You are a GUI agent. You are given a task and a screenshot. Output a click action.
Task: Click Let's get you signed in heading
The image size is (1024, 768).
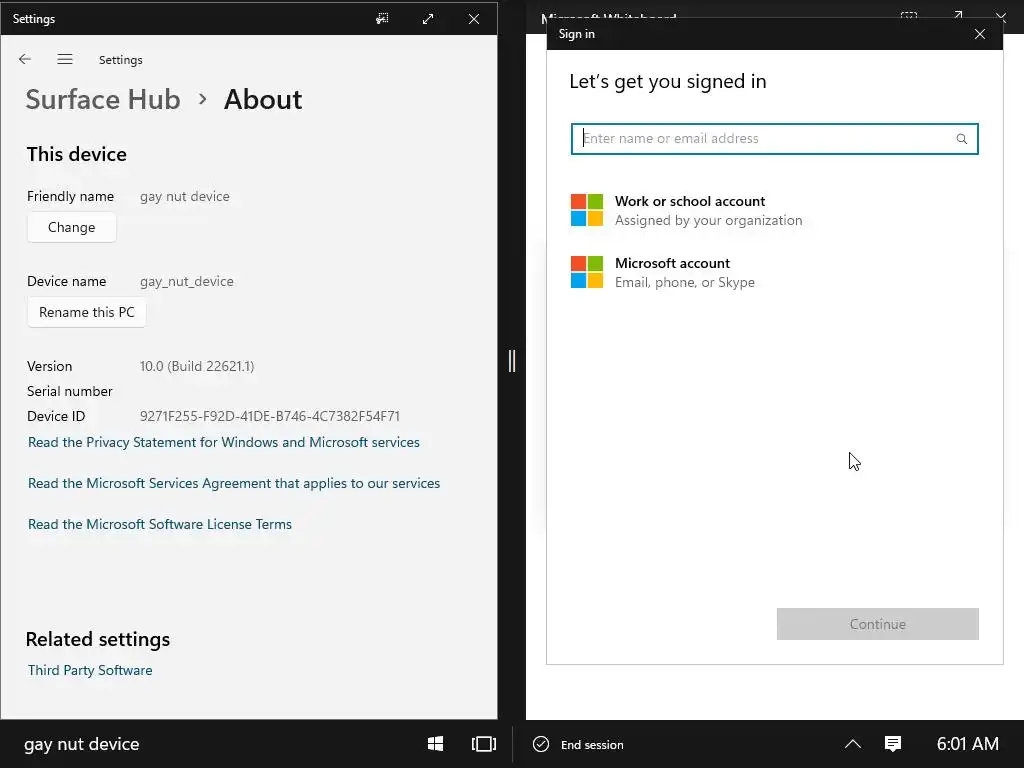[x=668, y=82]
